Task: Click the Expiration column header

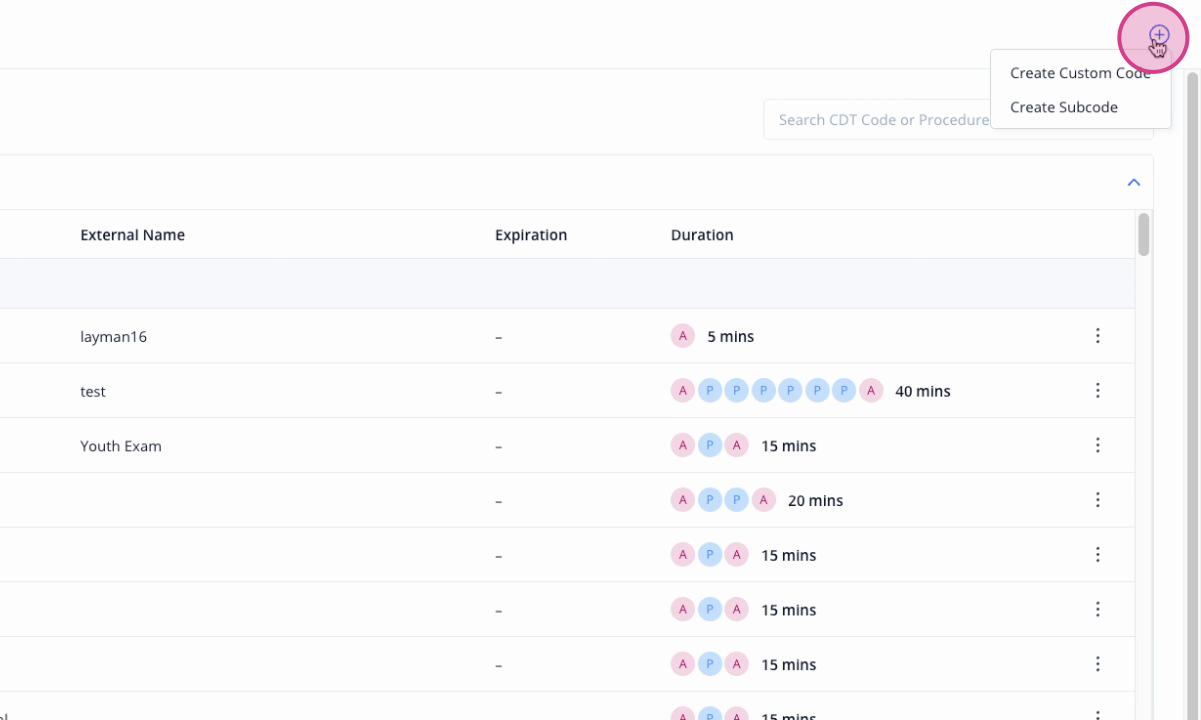Action: click(531, 235)
